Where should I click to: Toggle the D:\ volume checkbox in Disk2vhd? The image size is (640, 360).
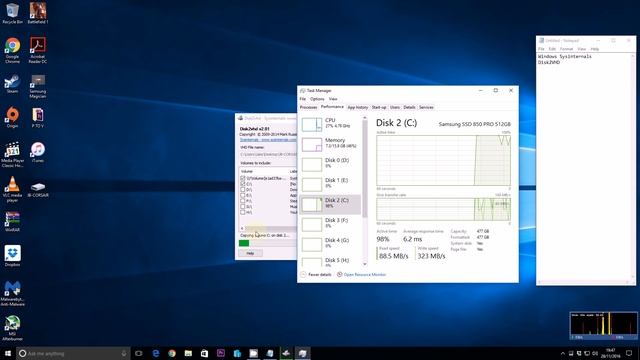[x=243, y=190]
